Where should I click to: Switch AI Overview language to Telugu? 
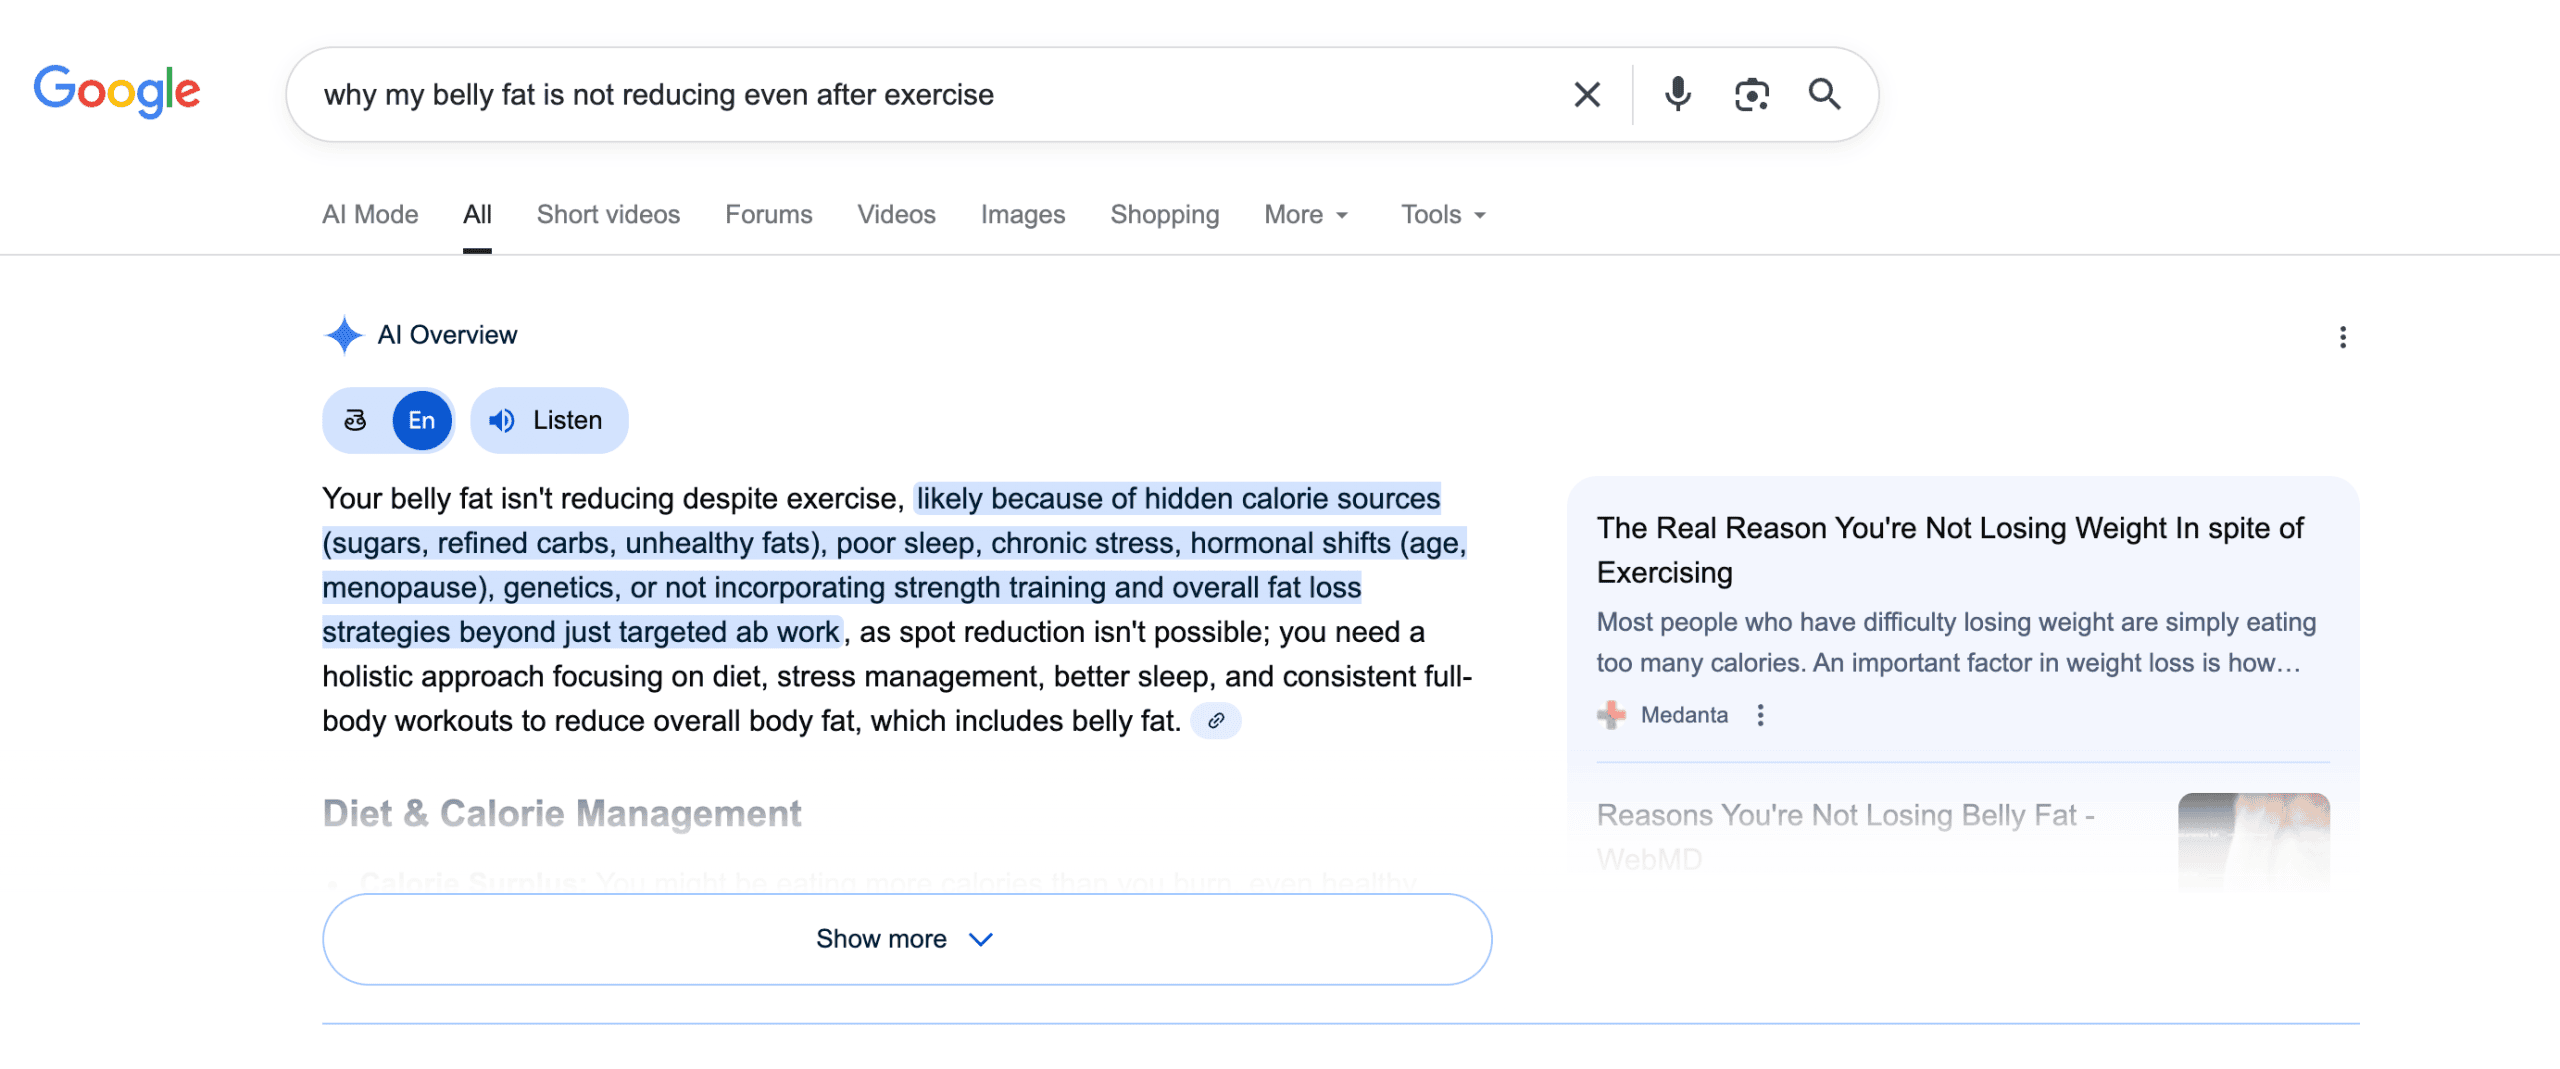coord(355,420)
